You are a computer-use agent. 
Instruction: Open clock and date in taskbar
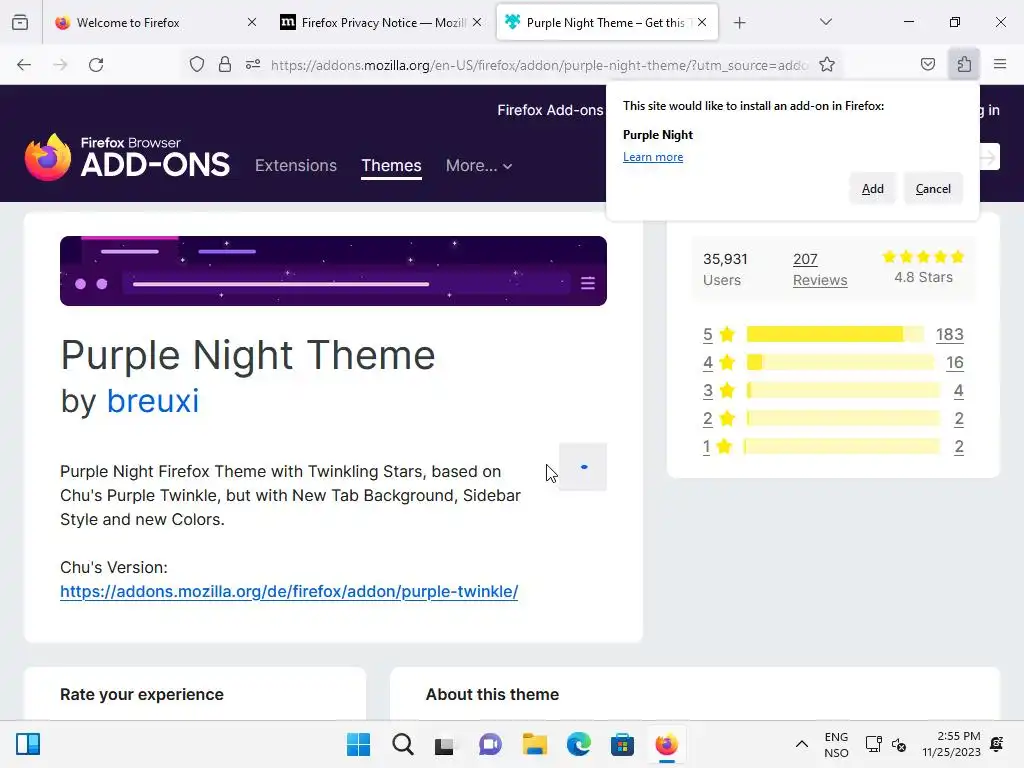click(952, 744)
